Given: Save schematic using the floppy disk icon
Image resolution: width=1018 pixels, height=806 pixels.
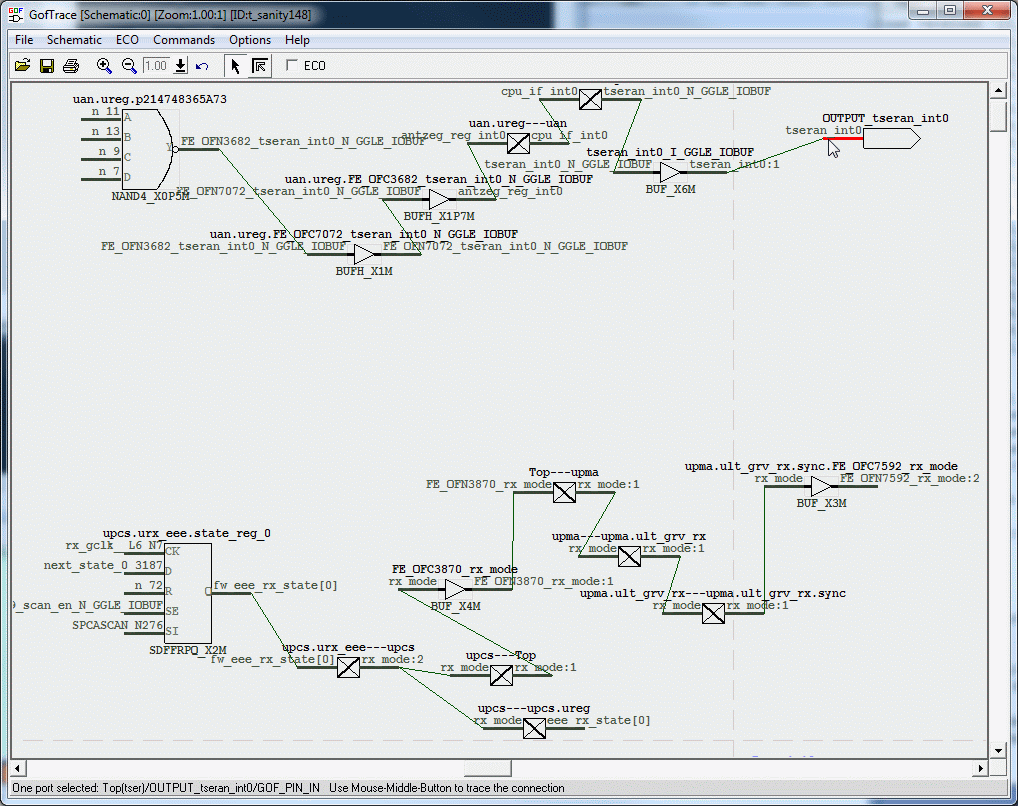Looking at the screenshot, I should (46, 66).
